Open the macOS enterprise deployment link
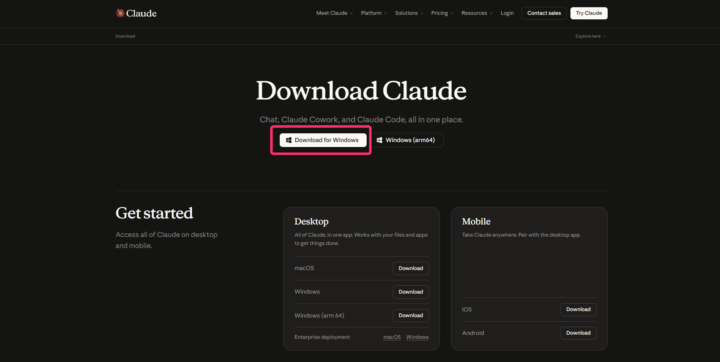This screenshot has height=362, width=720. pyautogui.click(x=392, y=337)
